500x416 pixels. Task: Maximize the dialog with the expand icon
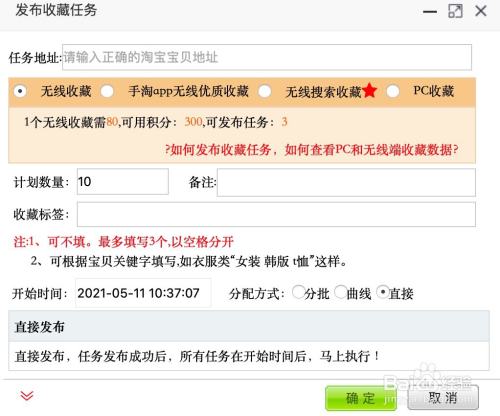455,11
